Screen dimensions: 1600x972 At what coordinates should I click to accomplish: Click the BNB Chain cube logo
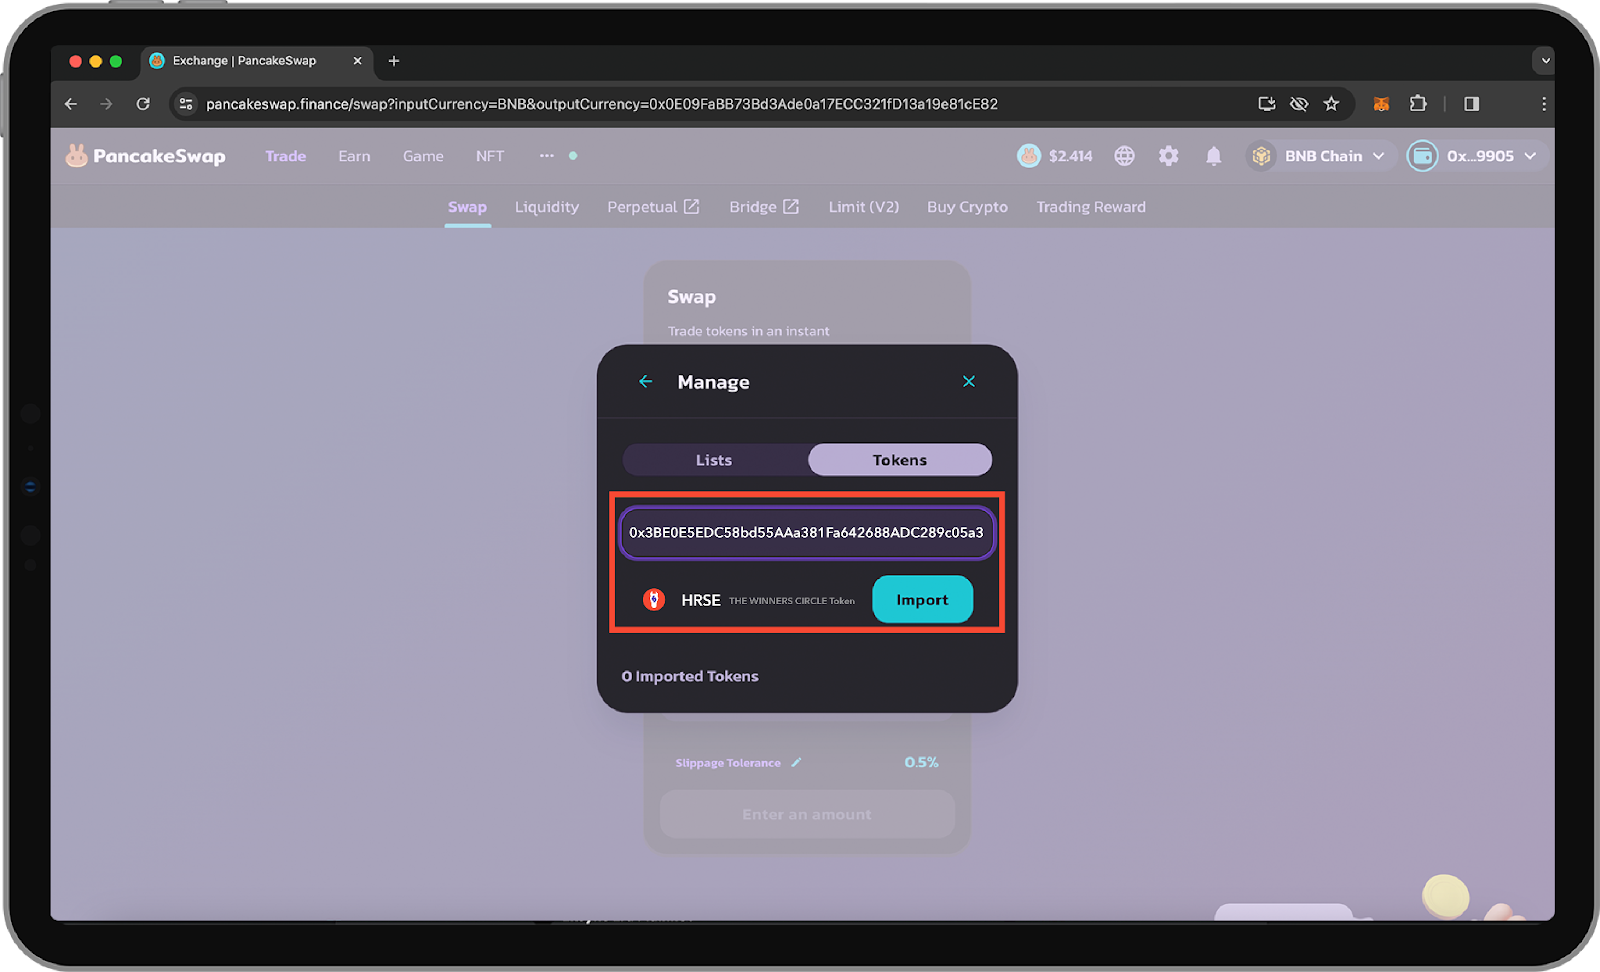[1261, 156]
